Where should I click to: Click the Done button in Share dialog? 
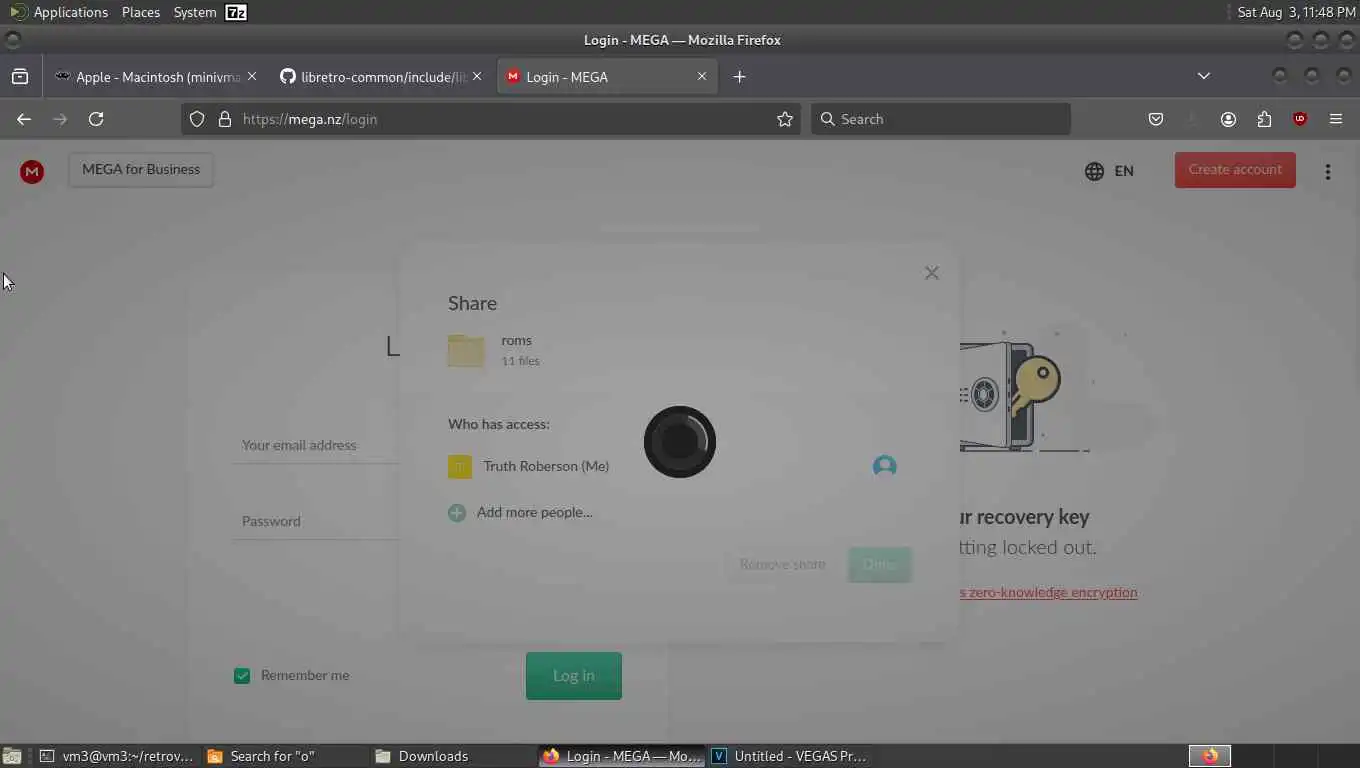coord(879,564)
